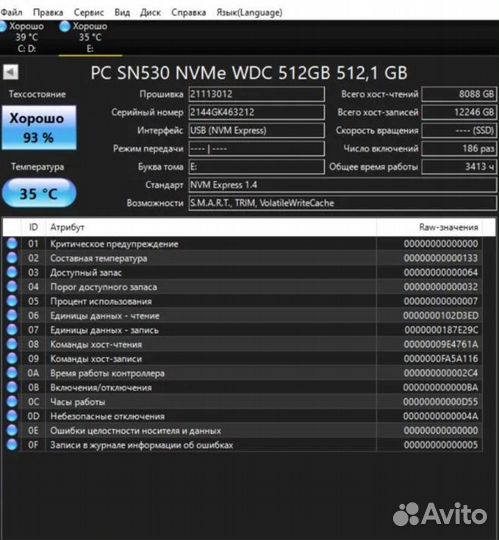Open the Диск menu
499x540 pixels.
point(150,12)
